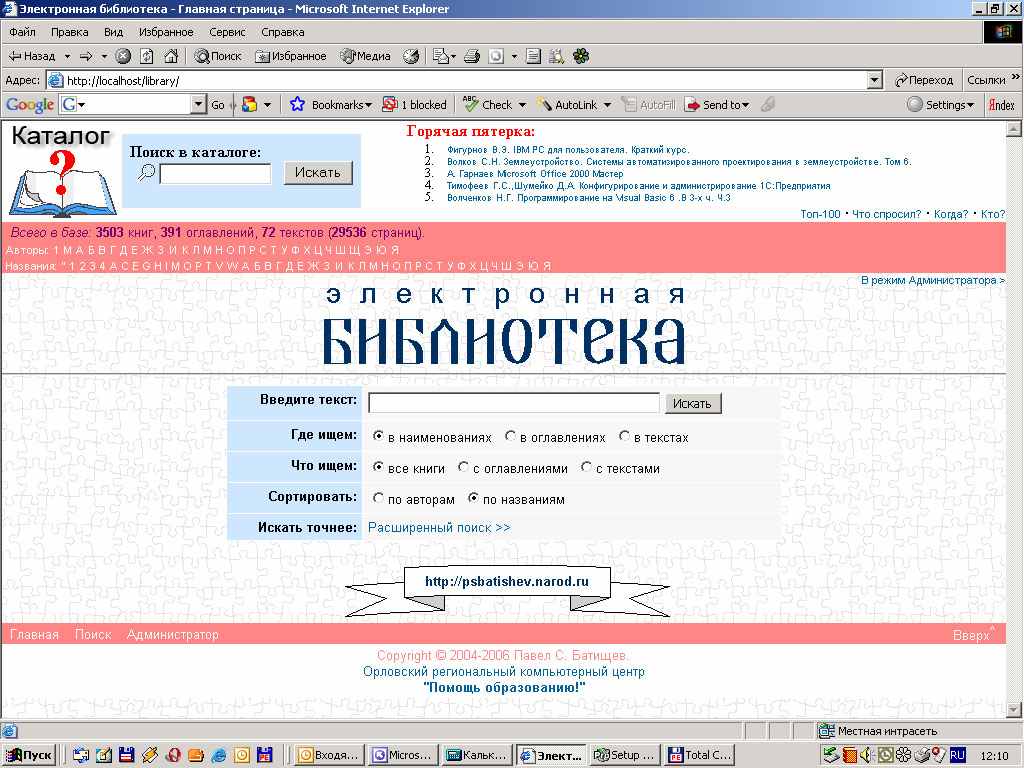
Task: Expand the Check button dropdown arrow
Action: pyautogui.click(x=522, y=104)
